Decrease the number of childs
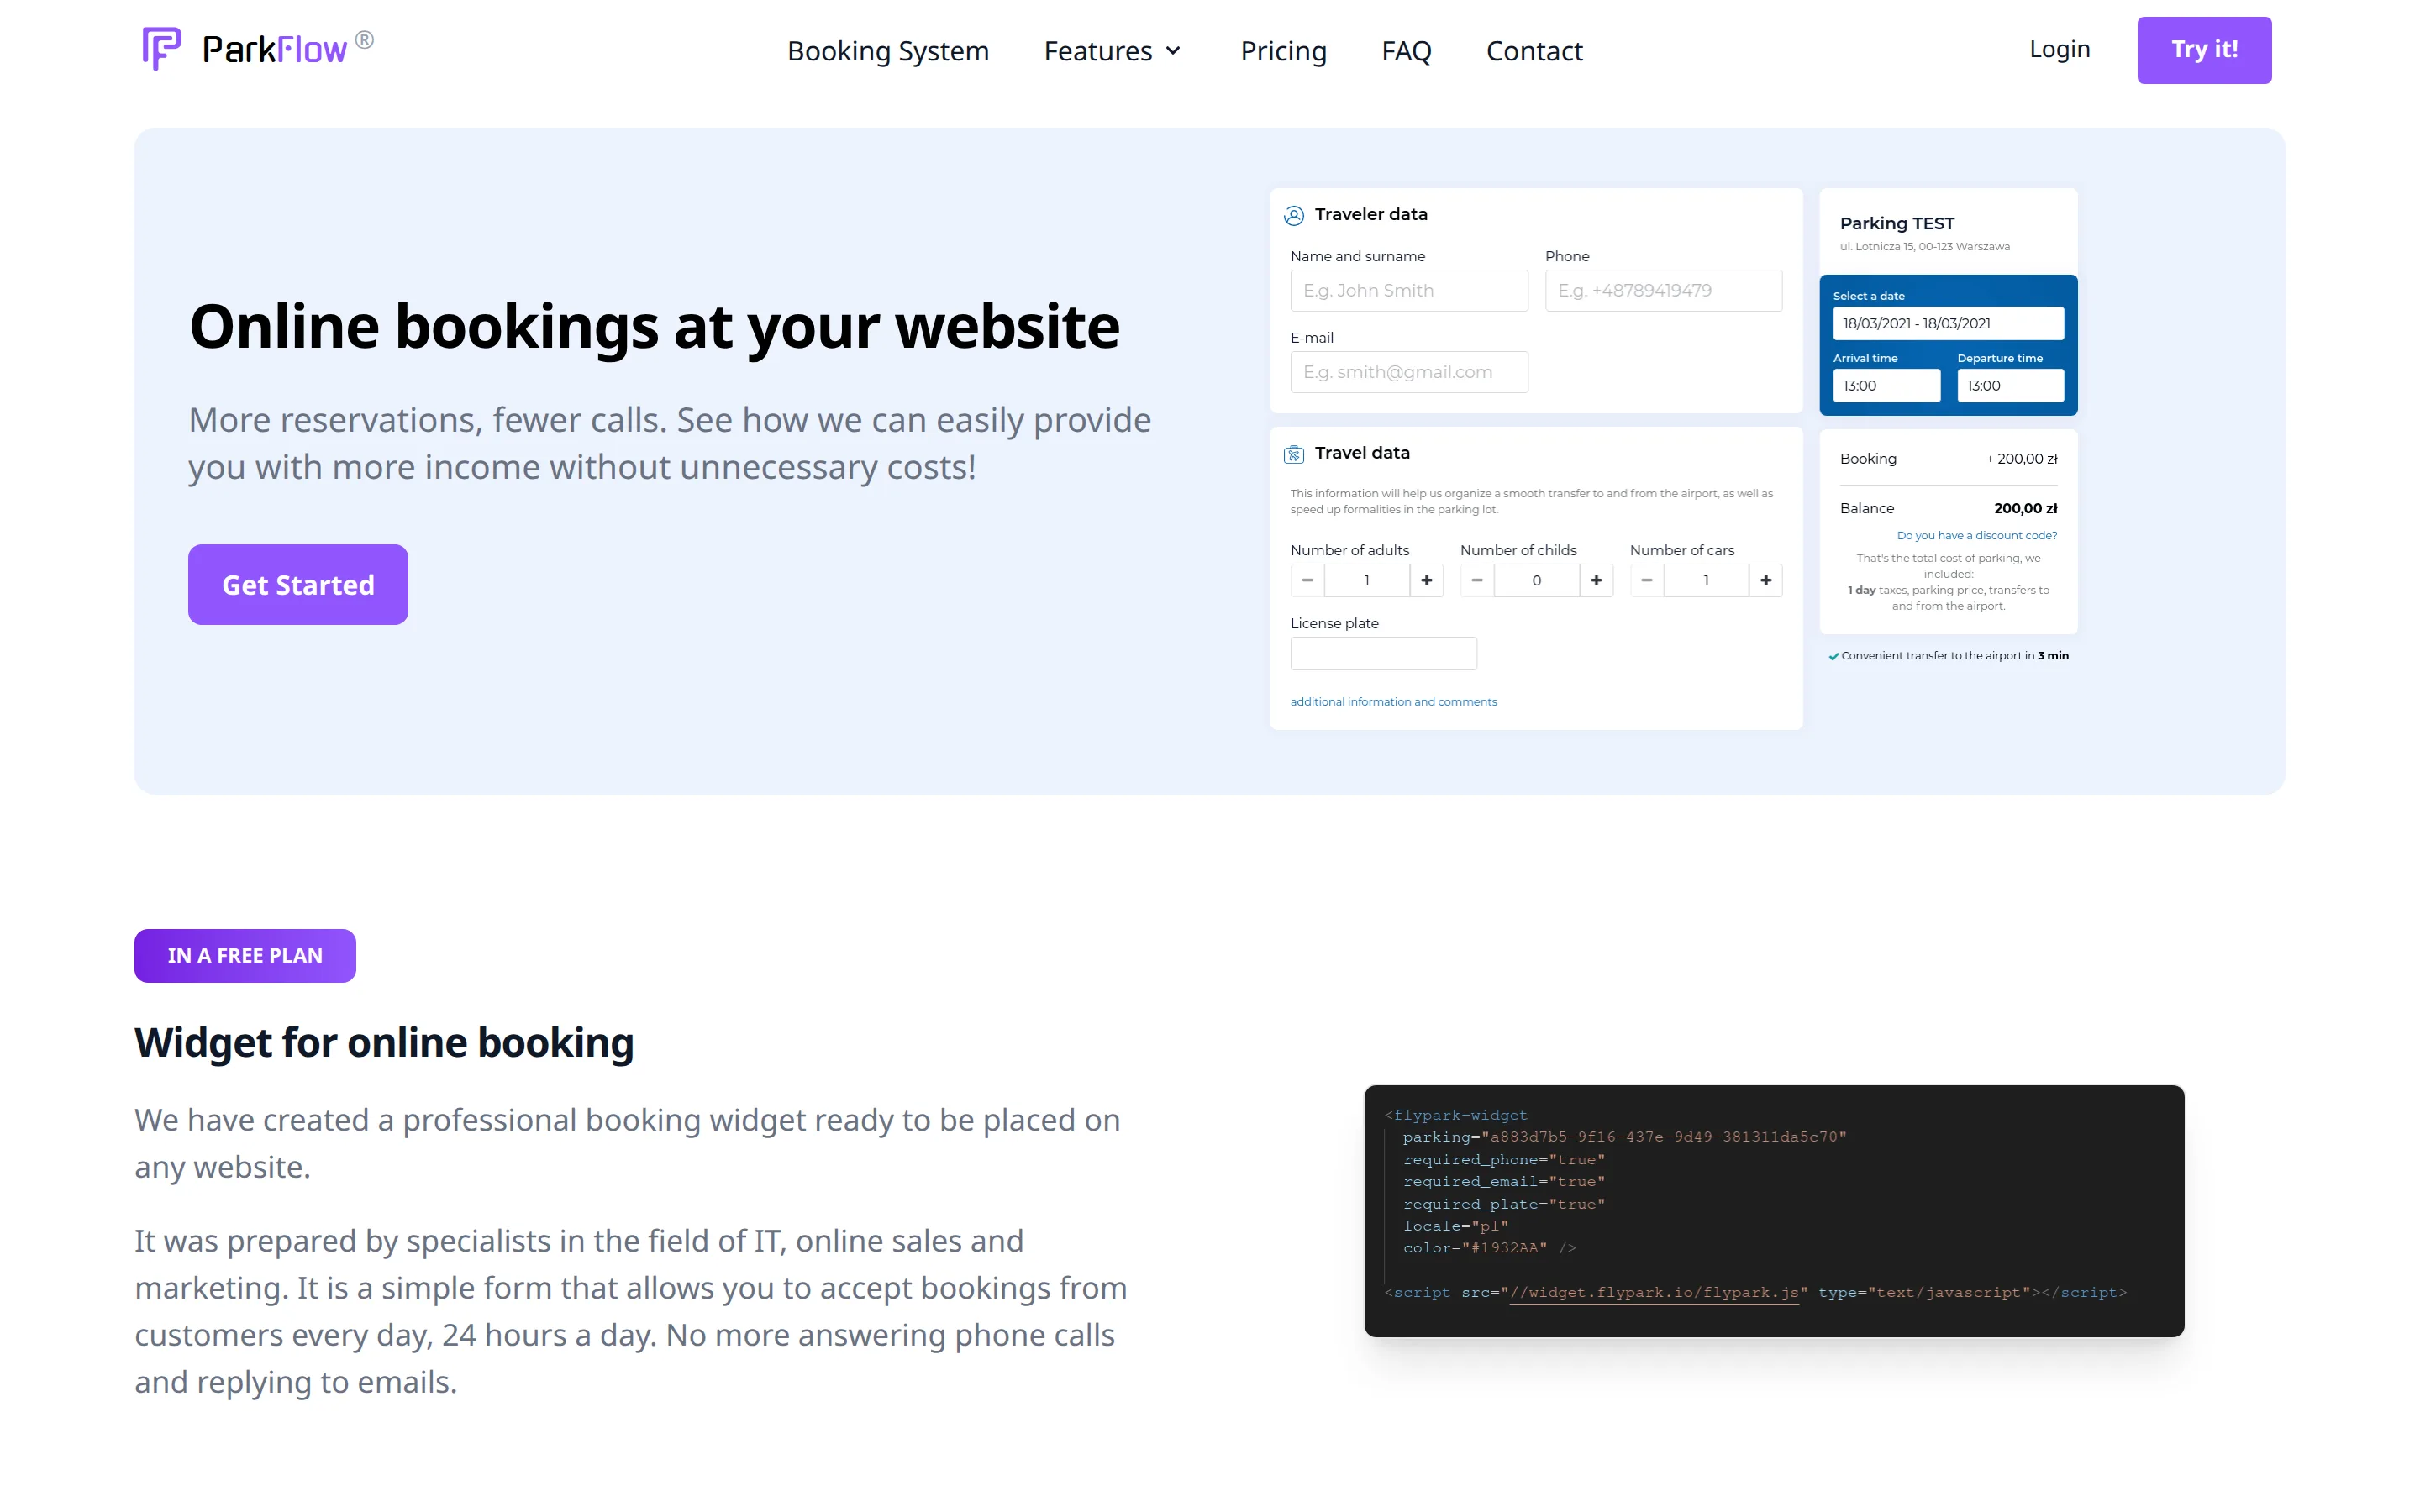The image size is (2420, 1512). (1477, 580)
